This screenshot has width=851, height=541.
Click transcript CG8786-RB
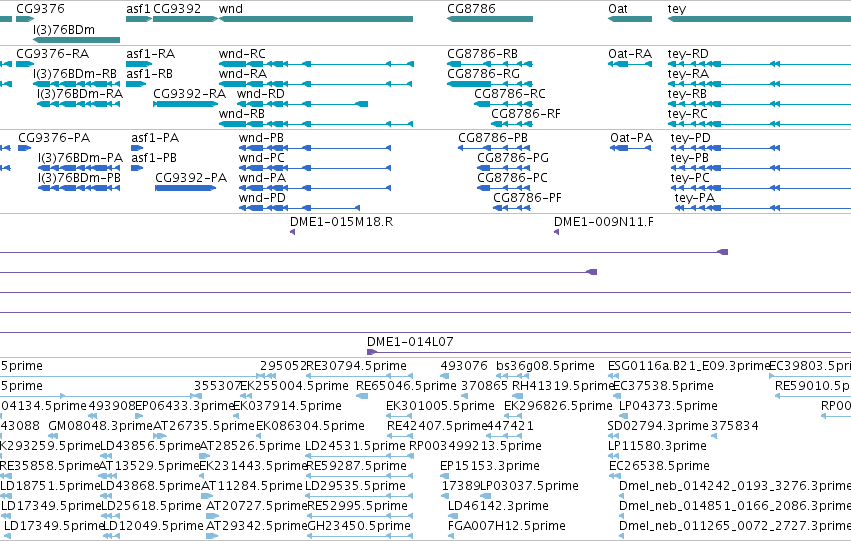pos(482,54)
